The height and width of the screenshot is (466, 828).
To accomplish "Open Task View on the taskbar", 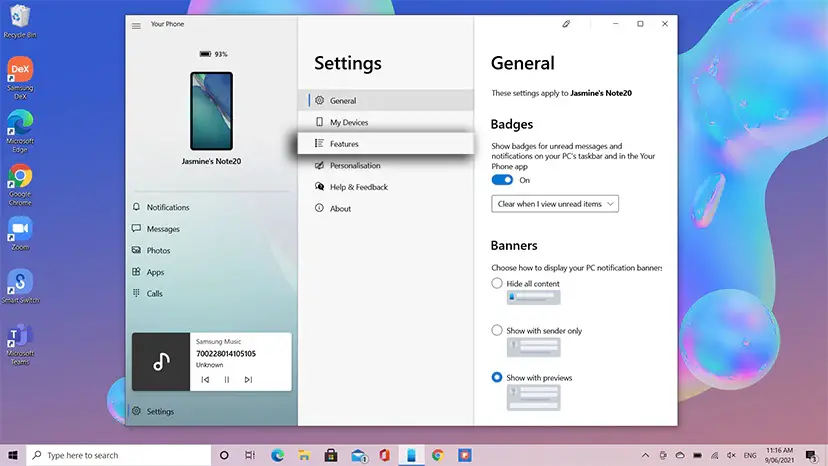I will pos(250,455).
